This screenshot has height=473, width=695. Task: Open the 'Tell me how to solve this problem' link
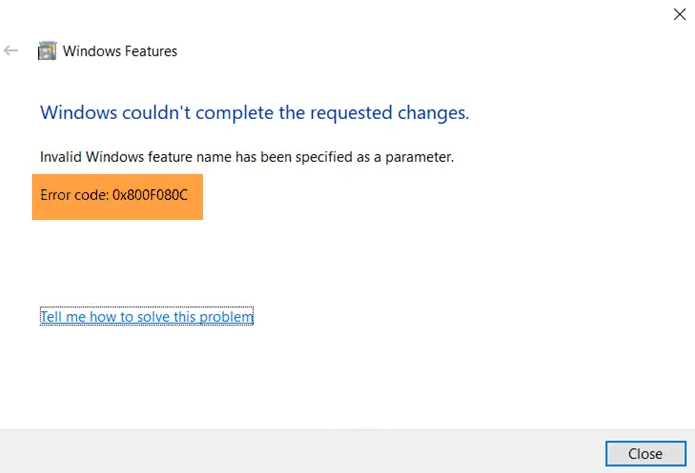pos(147,317)
